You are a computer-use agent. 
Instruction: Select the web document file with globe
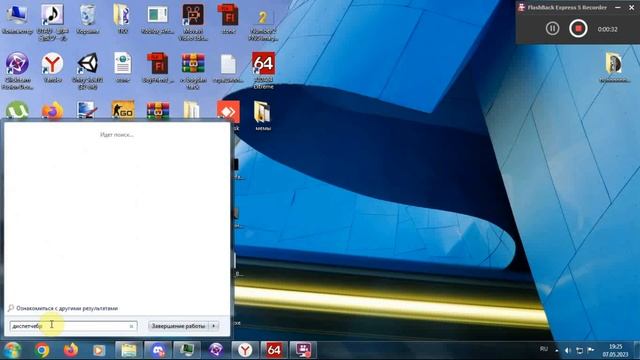coord(122,67)
